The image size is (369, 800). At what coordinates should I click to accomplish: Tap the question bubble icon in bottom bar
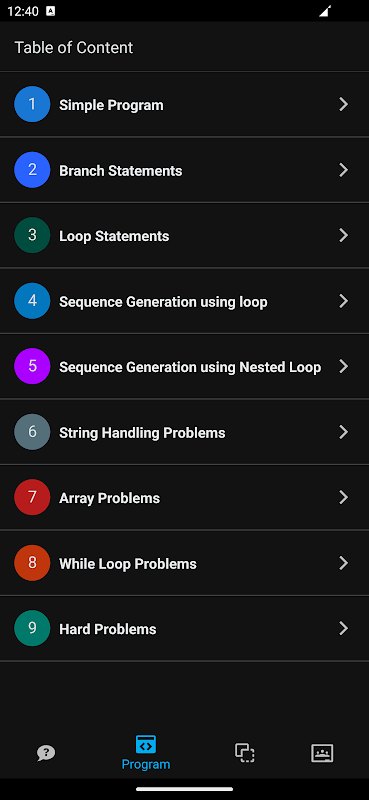[46, 753]
